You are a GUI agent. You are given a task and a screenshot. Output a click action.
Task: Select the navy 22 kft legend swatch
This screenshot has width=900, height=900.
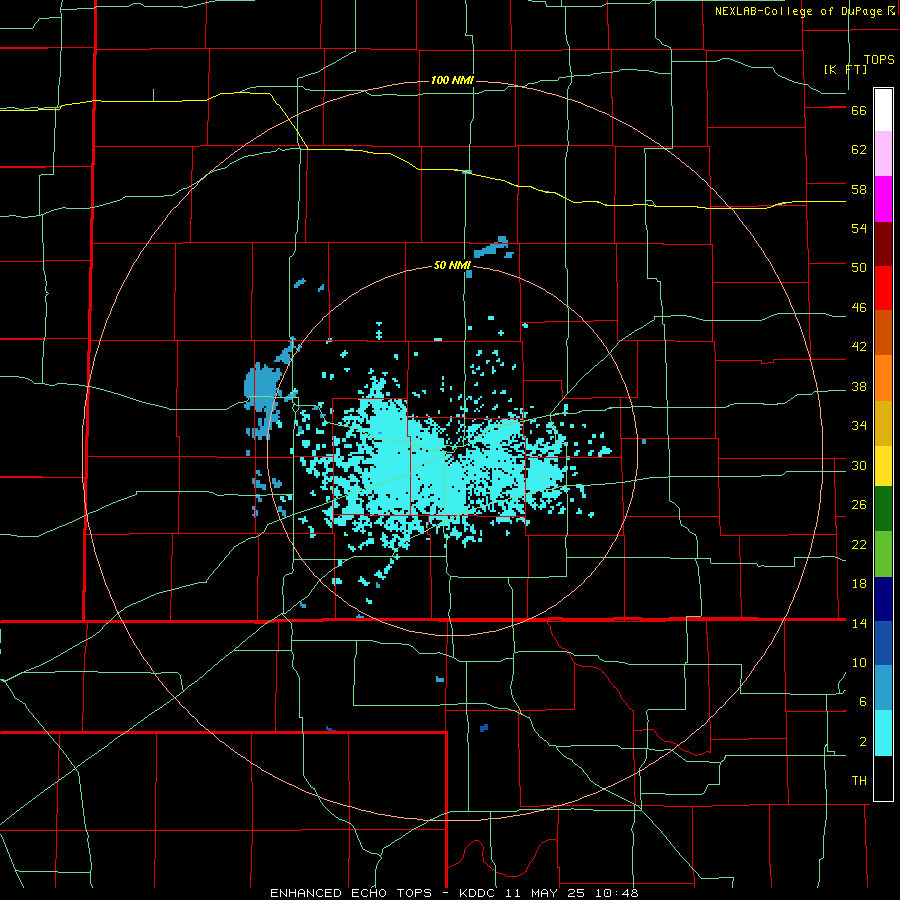(x=883, y=599)
